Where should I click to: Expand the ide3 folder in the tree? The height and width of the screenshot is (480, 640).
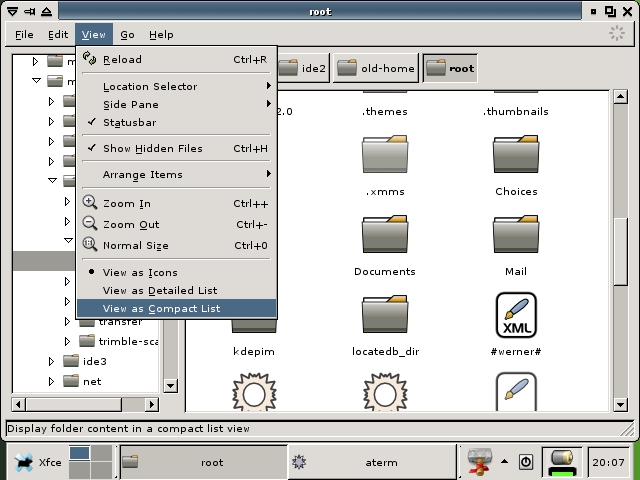52,361
